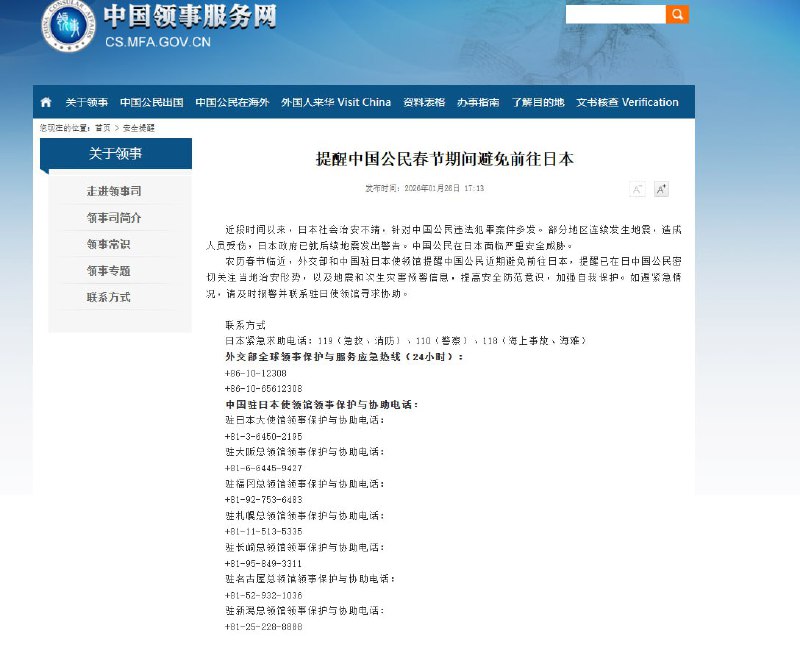Click the A+ icon to increase font size

point(660,188)
